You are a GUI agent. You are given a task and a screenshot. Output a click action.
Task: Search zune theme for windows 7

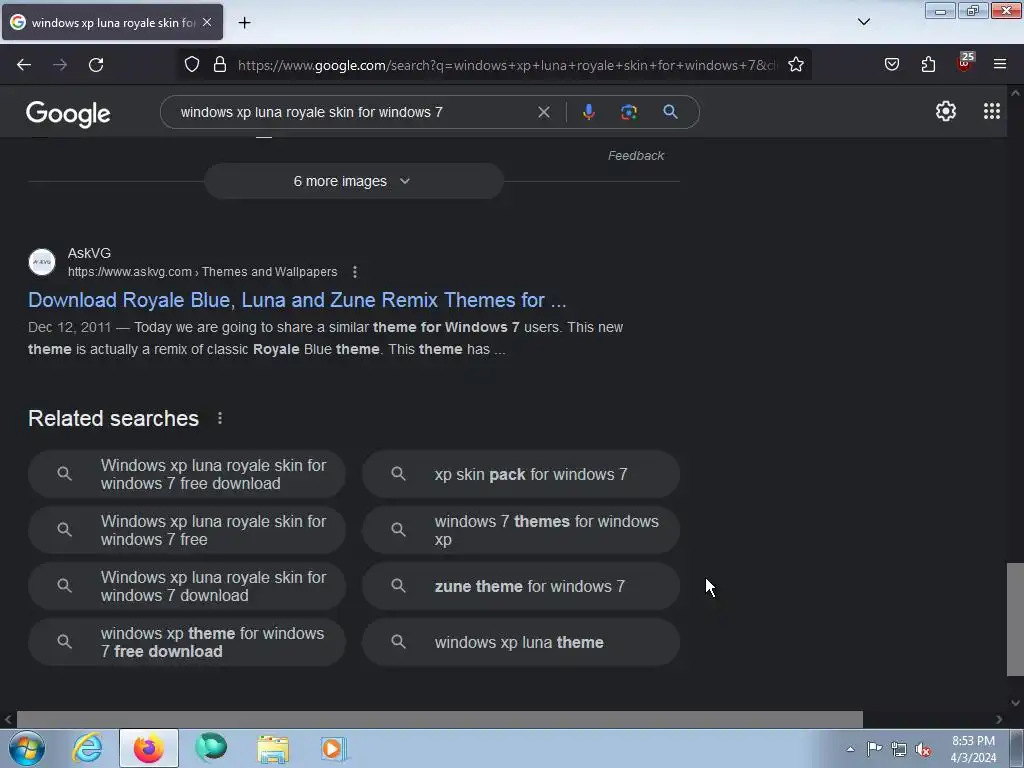pyautogui.click(x=520, y=586)
